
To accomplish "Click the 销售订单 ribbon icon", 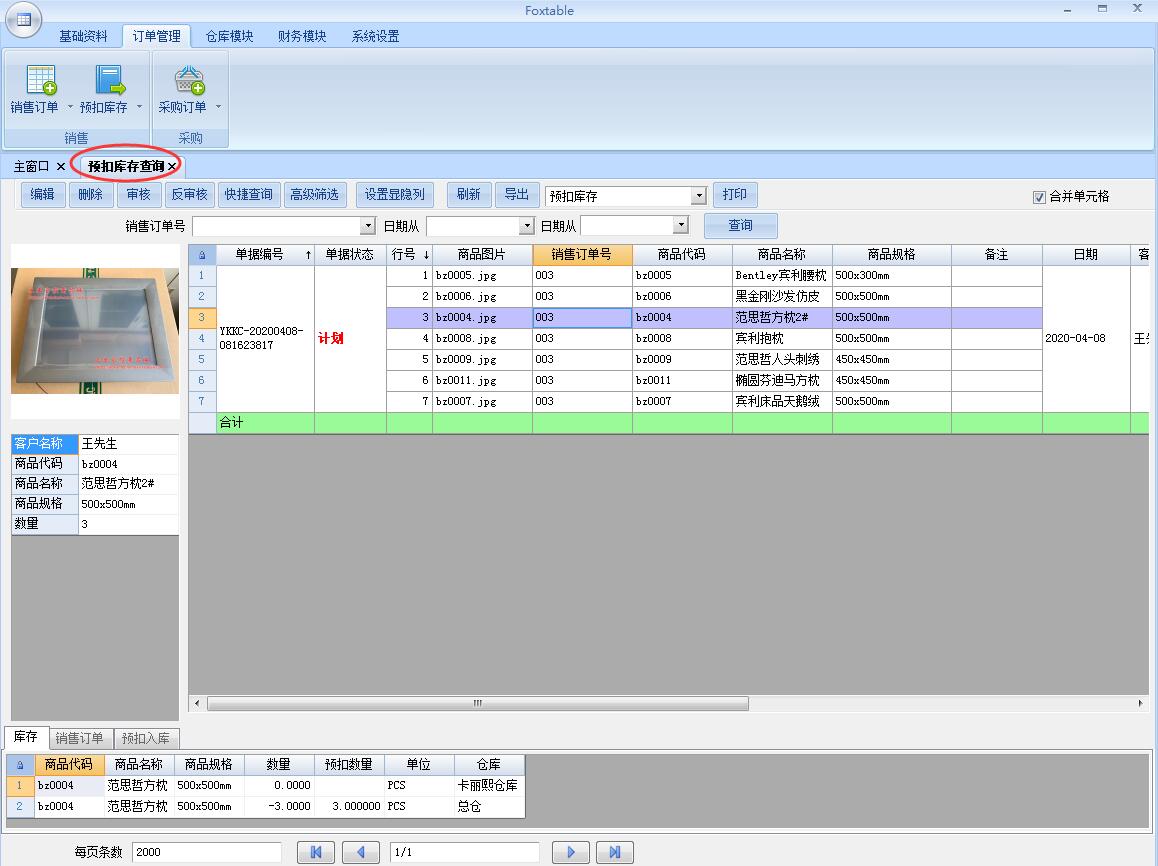I will (x=40, y=81).
